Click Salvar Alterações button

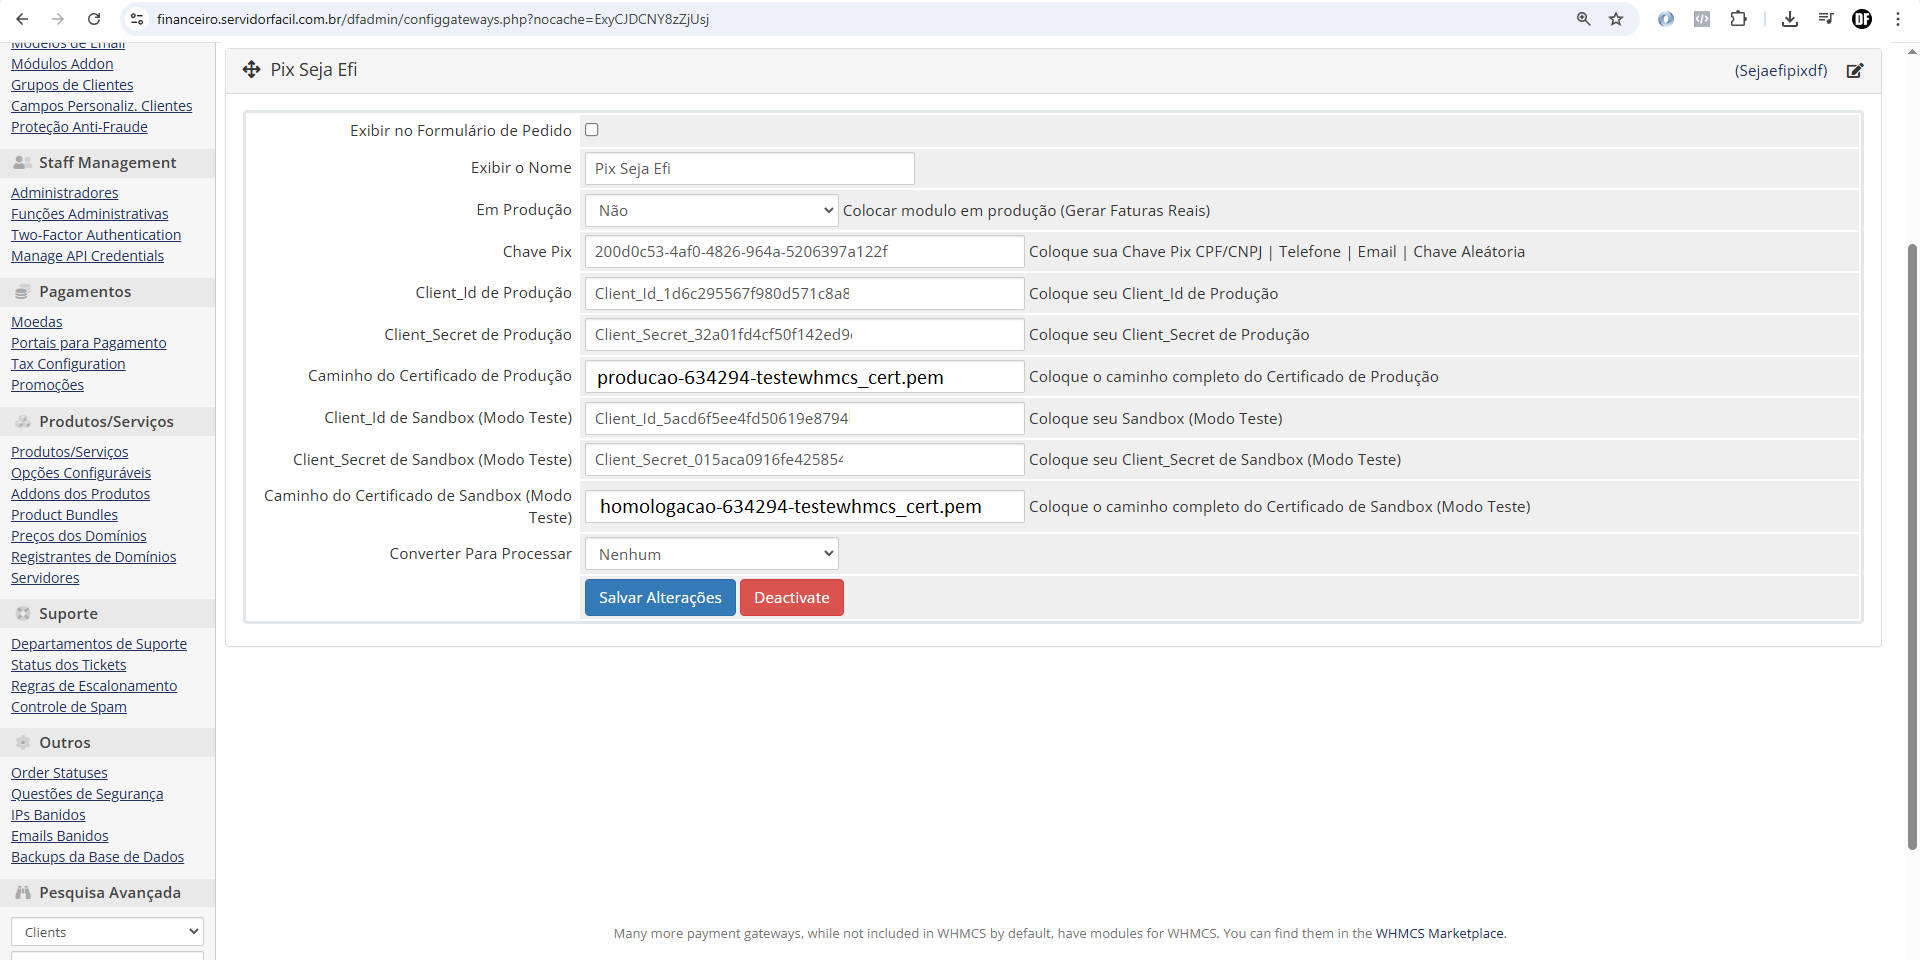pyautogui.click(x=660, y=598)
